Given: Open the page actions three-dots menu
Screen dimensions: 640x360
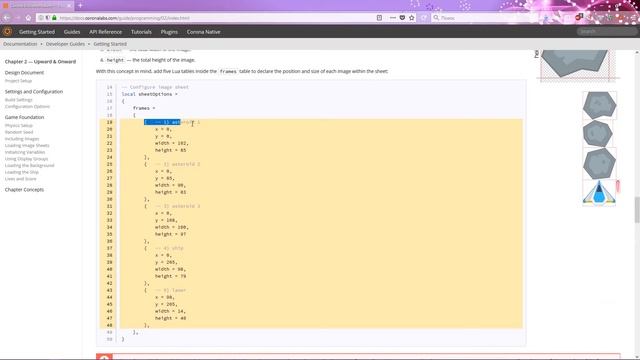Looking at the screenshot, I should click(393, 18).
